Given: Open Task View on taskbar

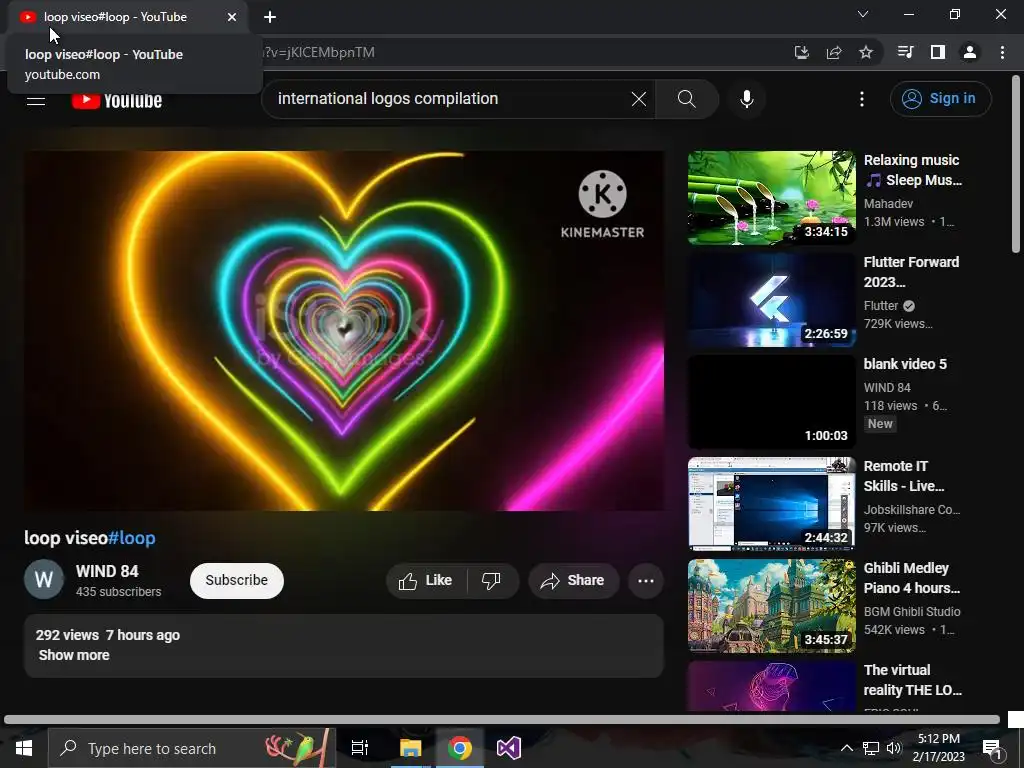Looking at the screenshot, I should tap(360, 748).
